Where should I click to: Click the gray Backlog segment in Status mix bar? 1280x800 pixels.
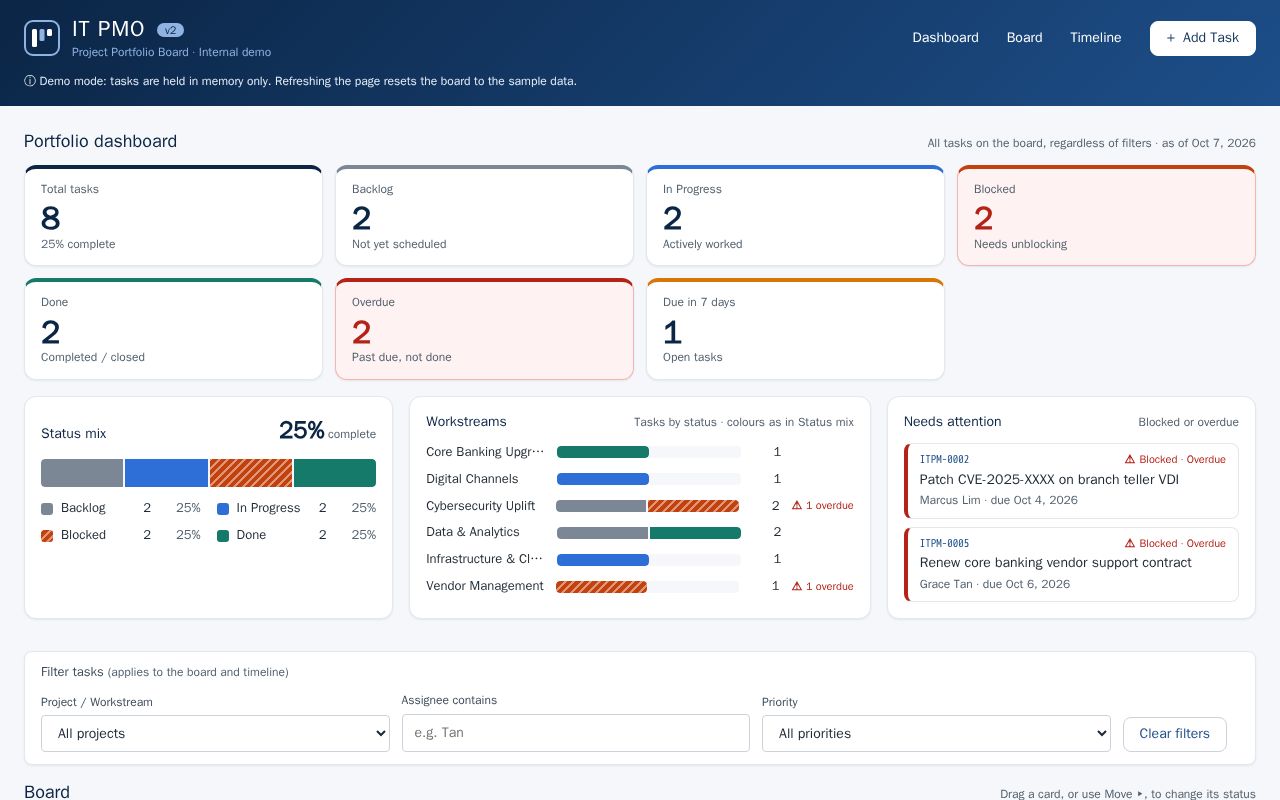click(x=82, y=473)
